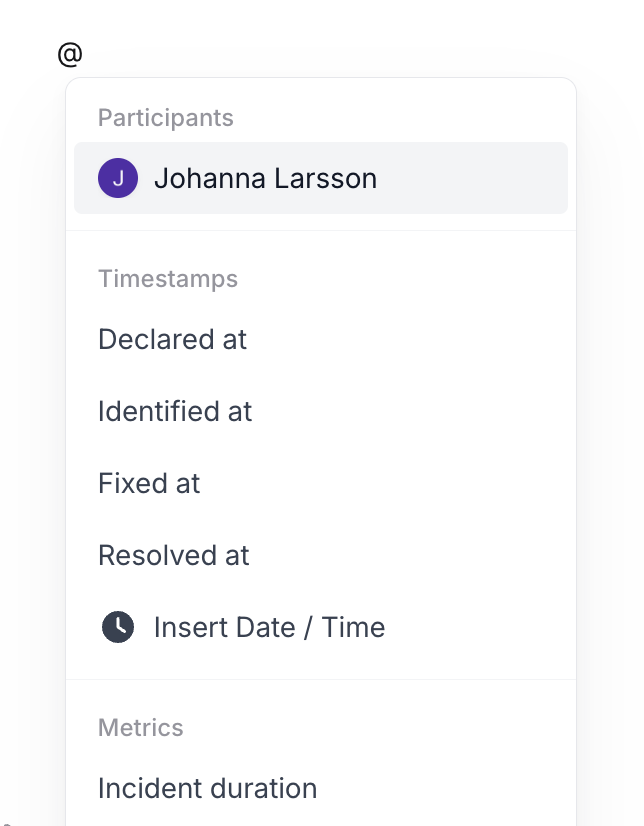Select the Fixed at timestamp
Screen dimensions: 644x826
click(x=149, y=483)
